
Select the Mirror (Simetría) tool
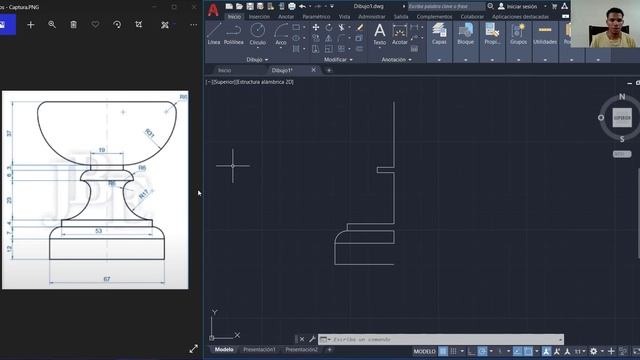(x=329, y=38)
